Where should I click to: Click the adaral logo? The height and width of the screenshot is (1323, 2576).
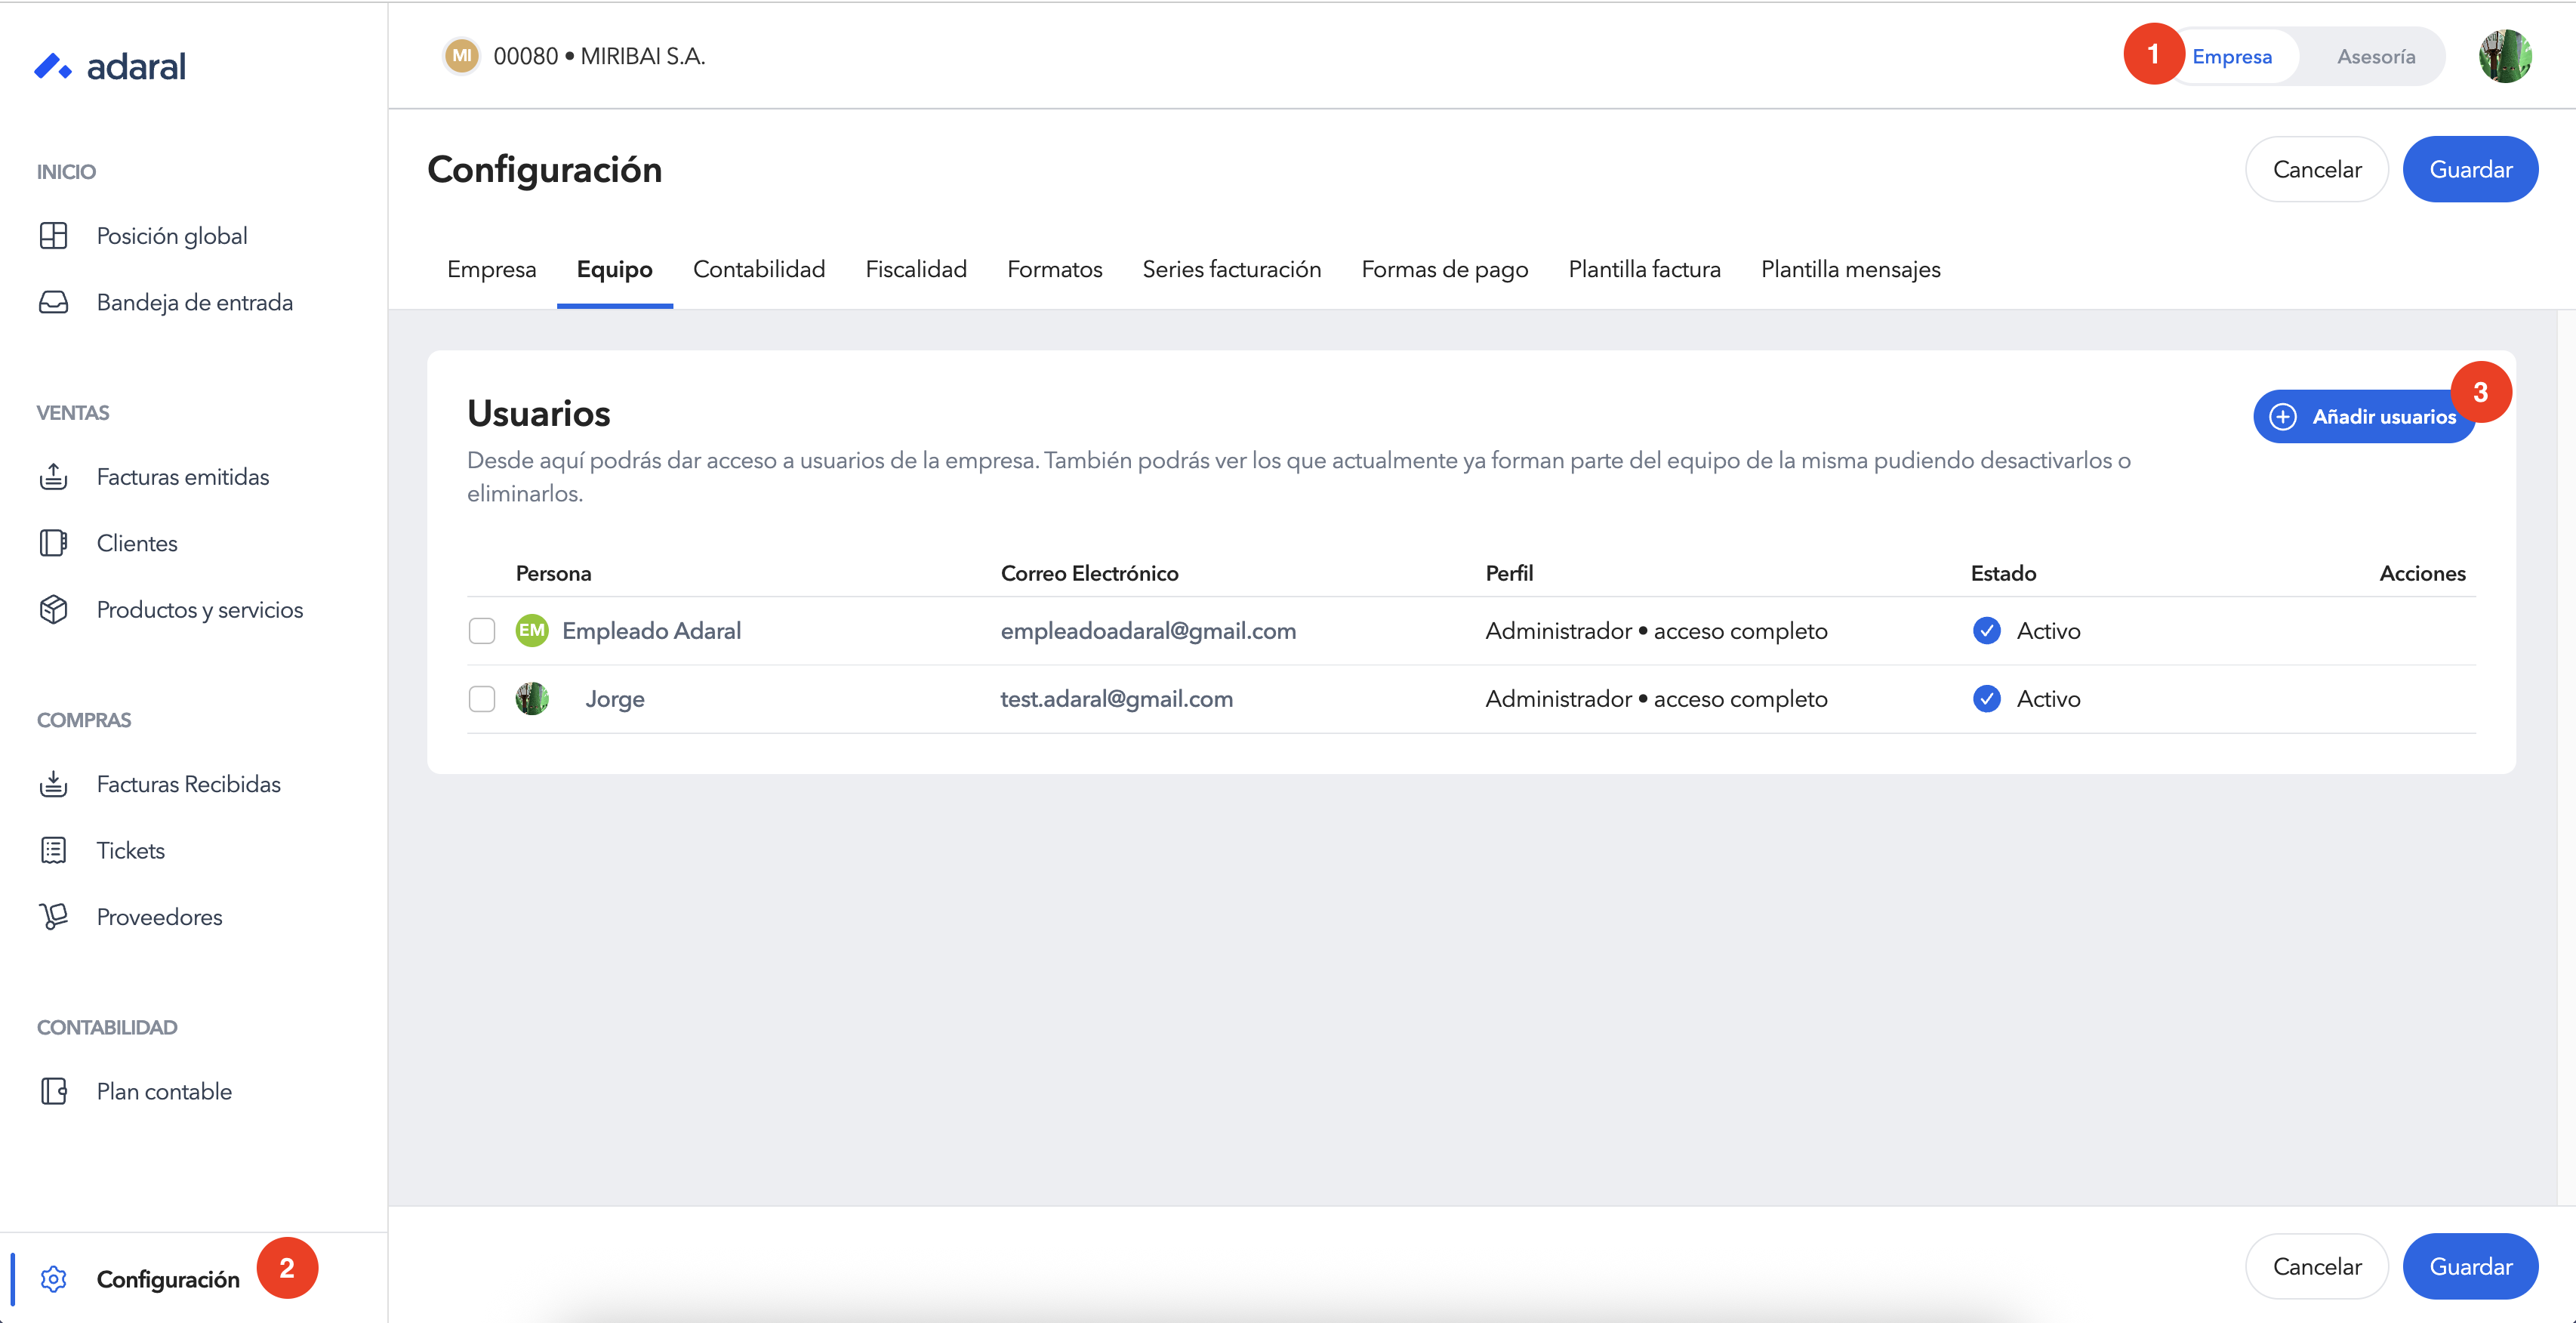(x=110, y=66)
